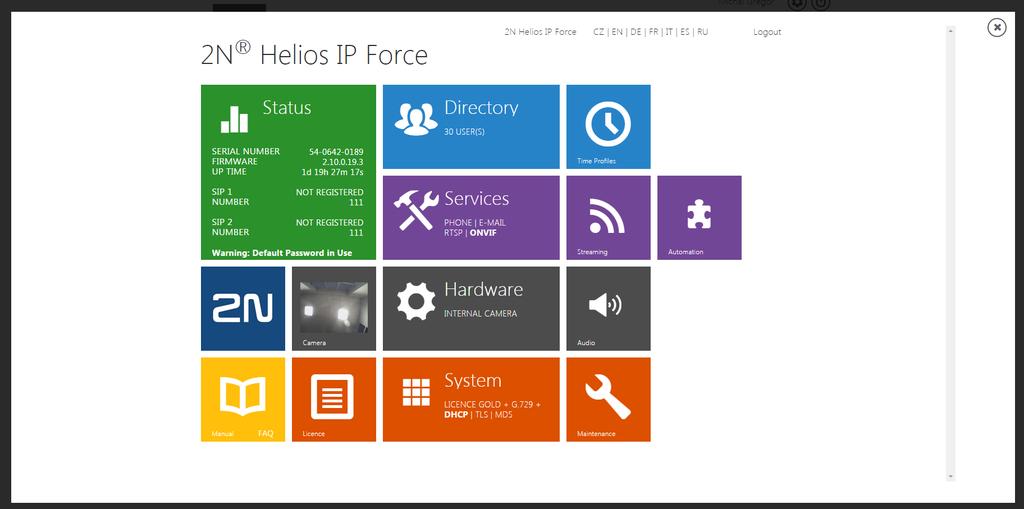Image resolution: width=1024 pixels, height=509 pixels.
Task: Switch language to ES
Action: coord(684,31)
